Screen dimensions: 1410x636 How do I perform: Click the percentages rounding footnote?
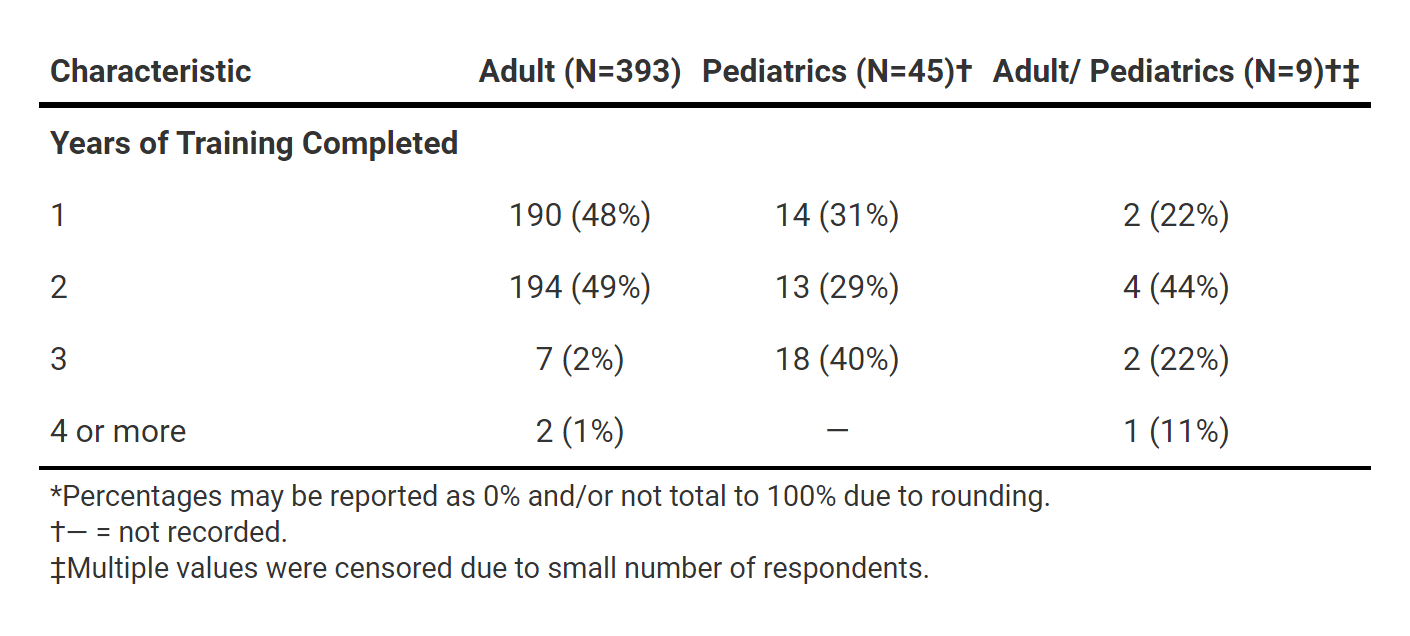[x=550, y=497]
